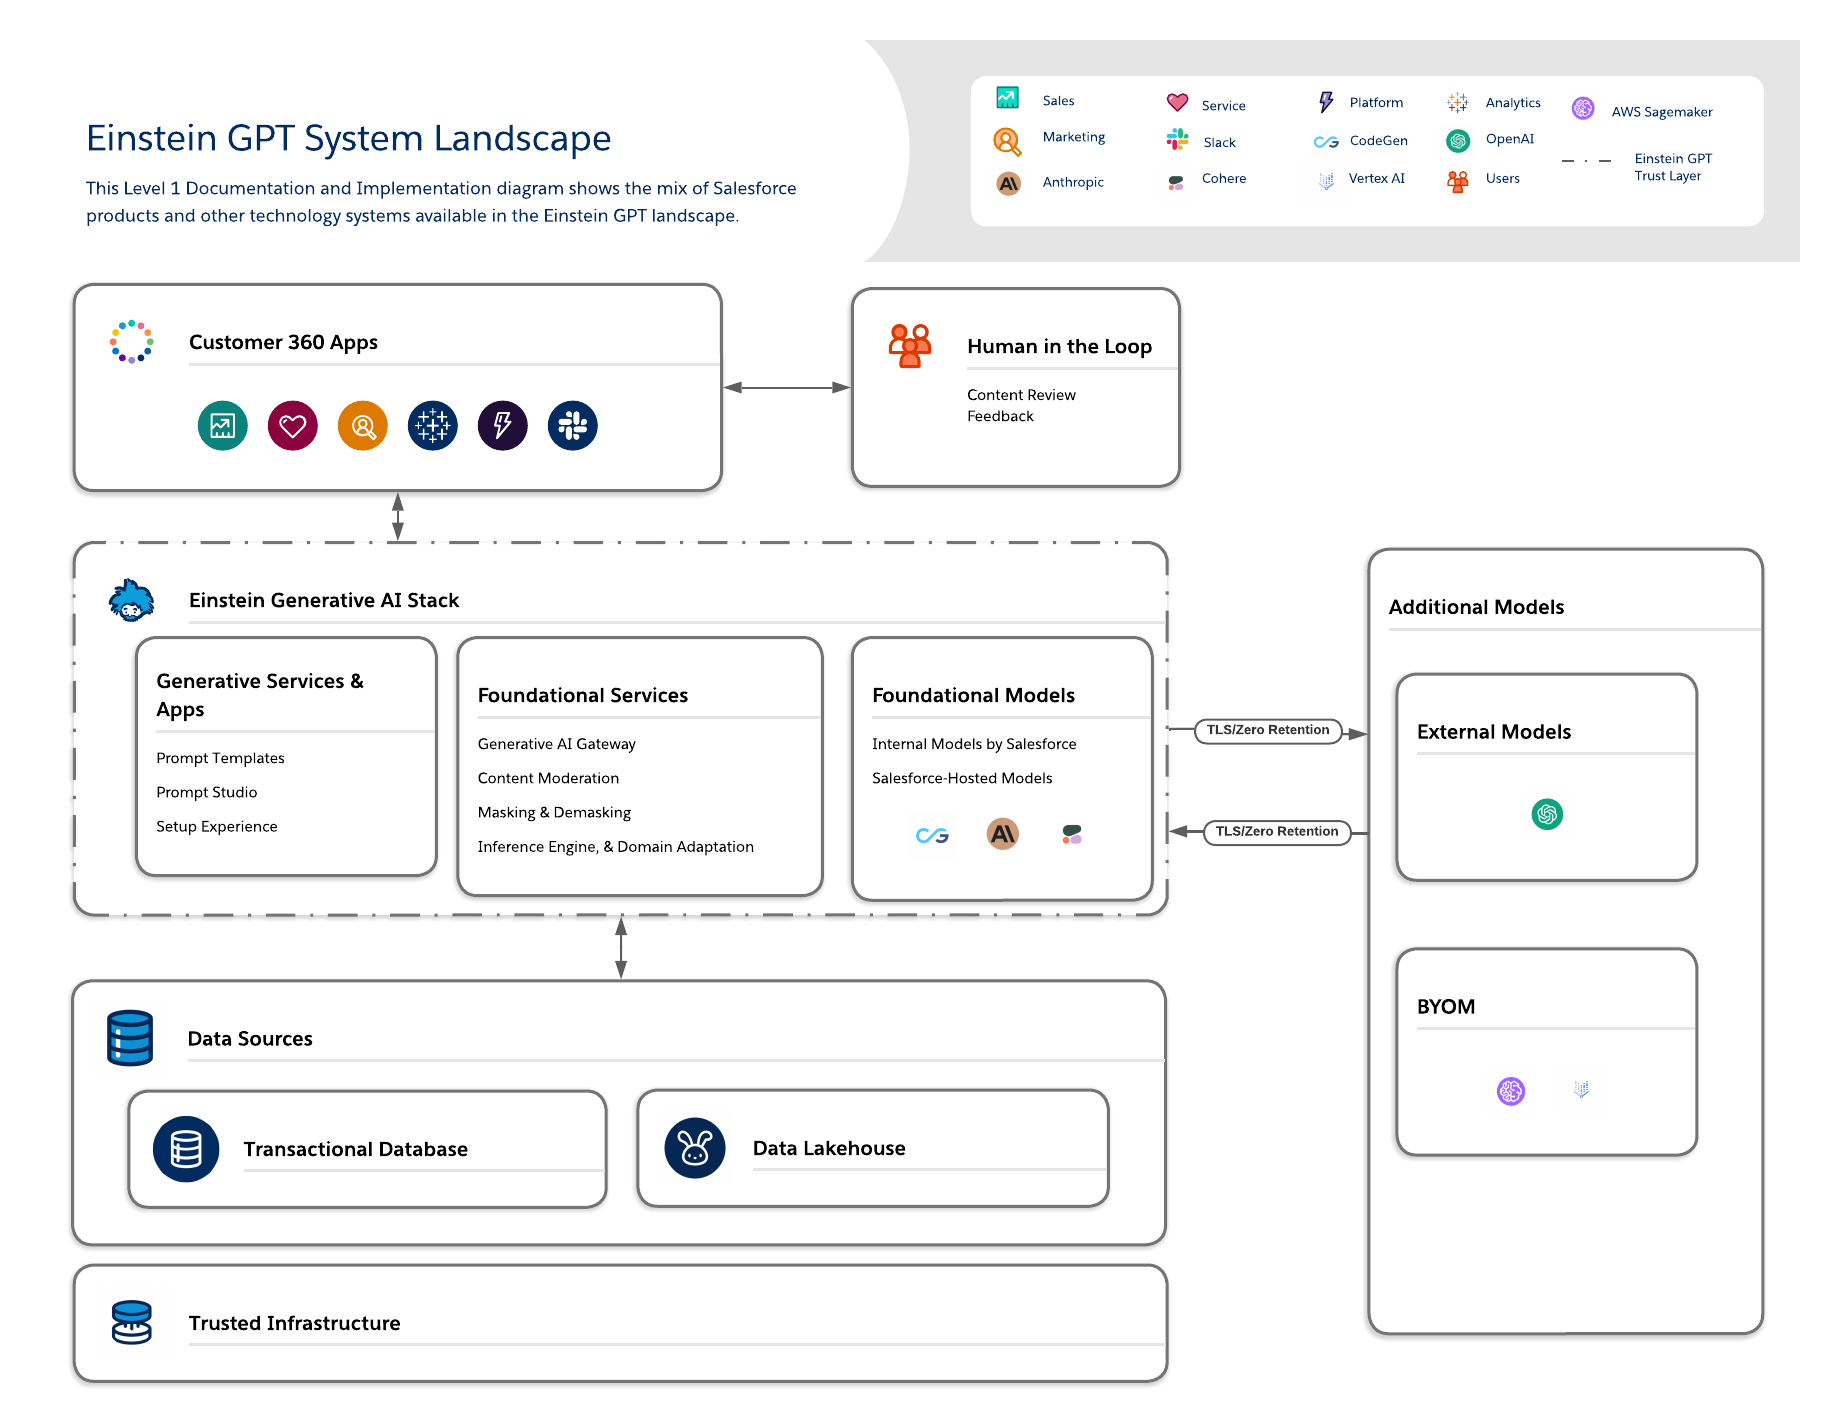Select the Marketing magnifier icon in Customer 360 Apps

pyautogui.click(x=361, y=425)
